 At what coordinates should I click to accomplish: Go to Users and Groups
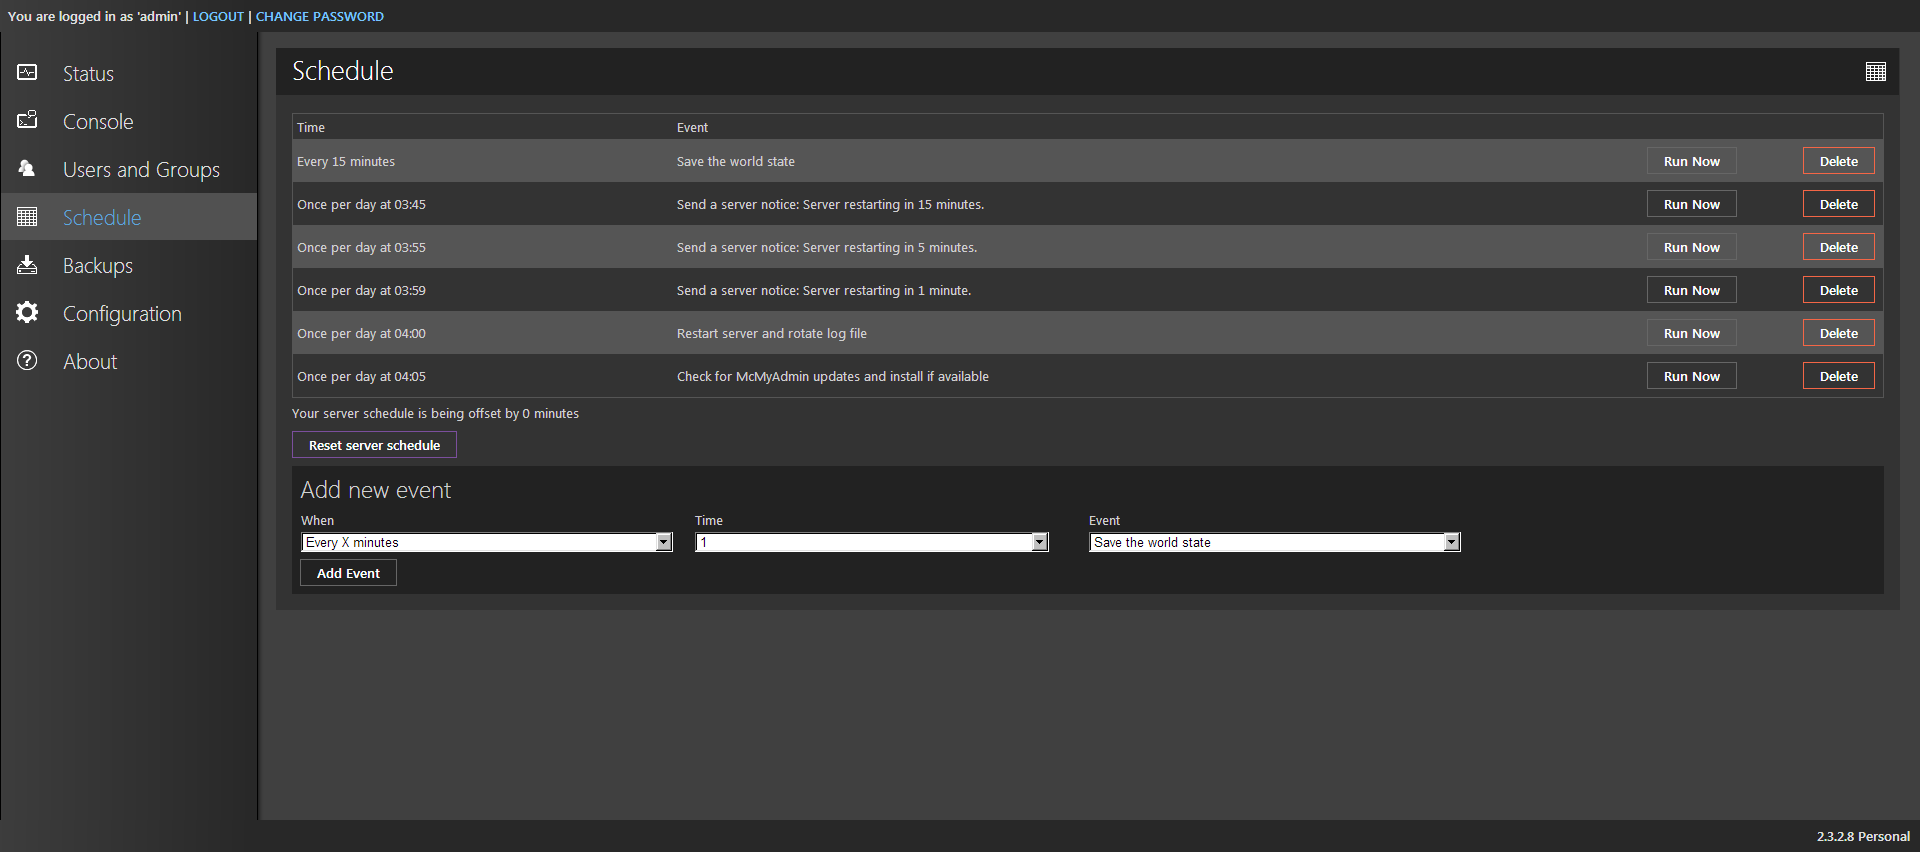click(141, 170)
